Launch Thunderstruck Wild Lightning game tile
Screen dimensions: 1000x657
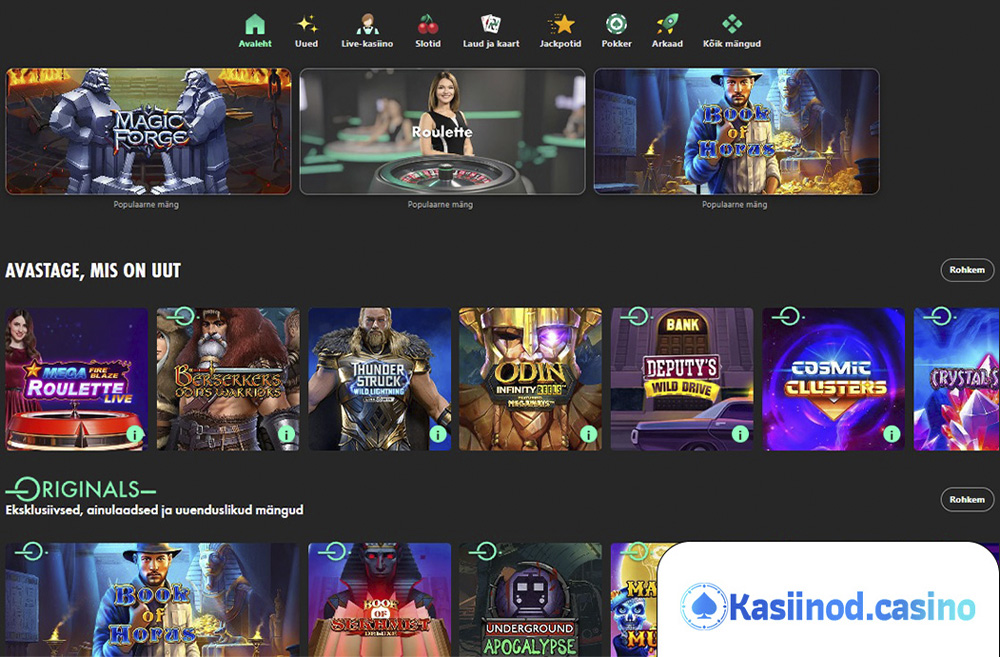click(379, 379)
